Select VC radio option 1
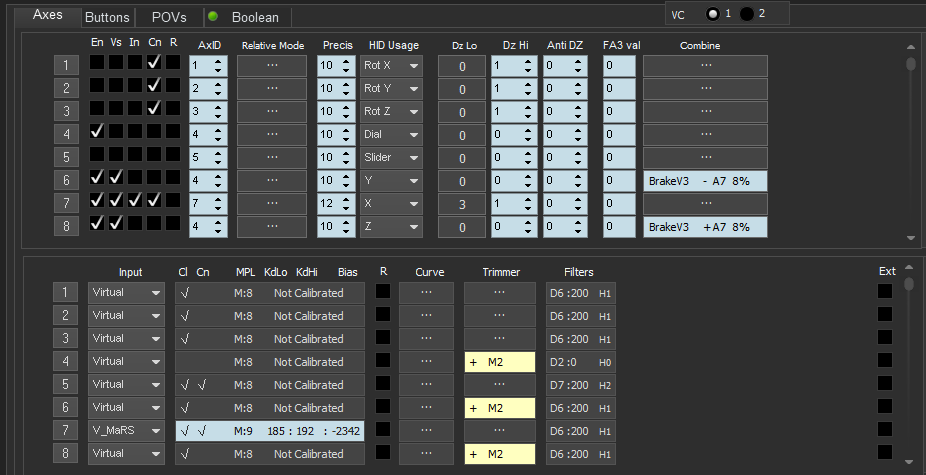Viewport: 926px width, 475px height. 713,14
